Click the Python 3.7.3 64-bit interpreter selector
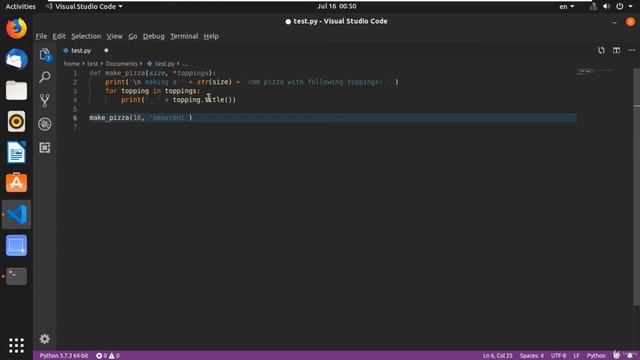Screen dimensions: 640x360 64,356
